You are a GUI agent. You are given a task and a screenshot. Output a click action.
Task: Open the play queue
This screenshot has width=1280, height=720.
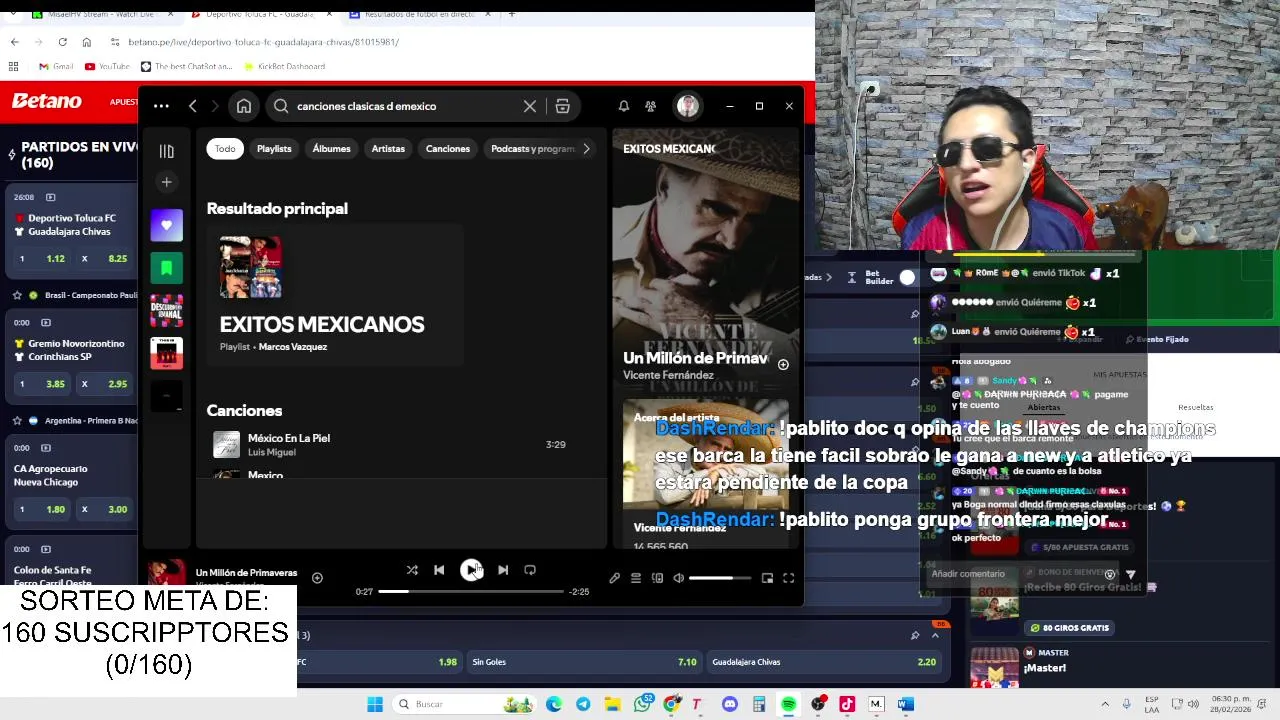(x=635, y=578)
